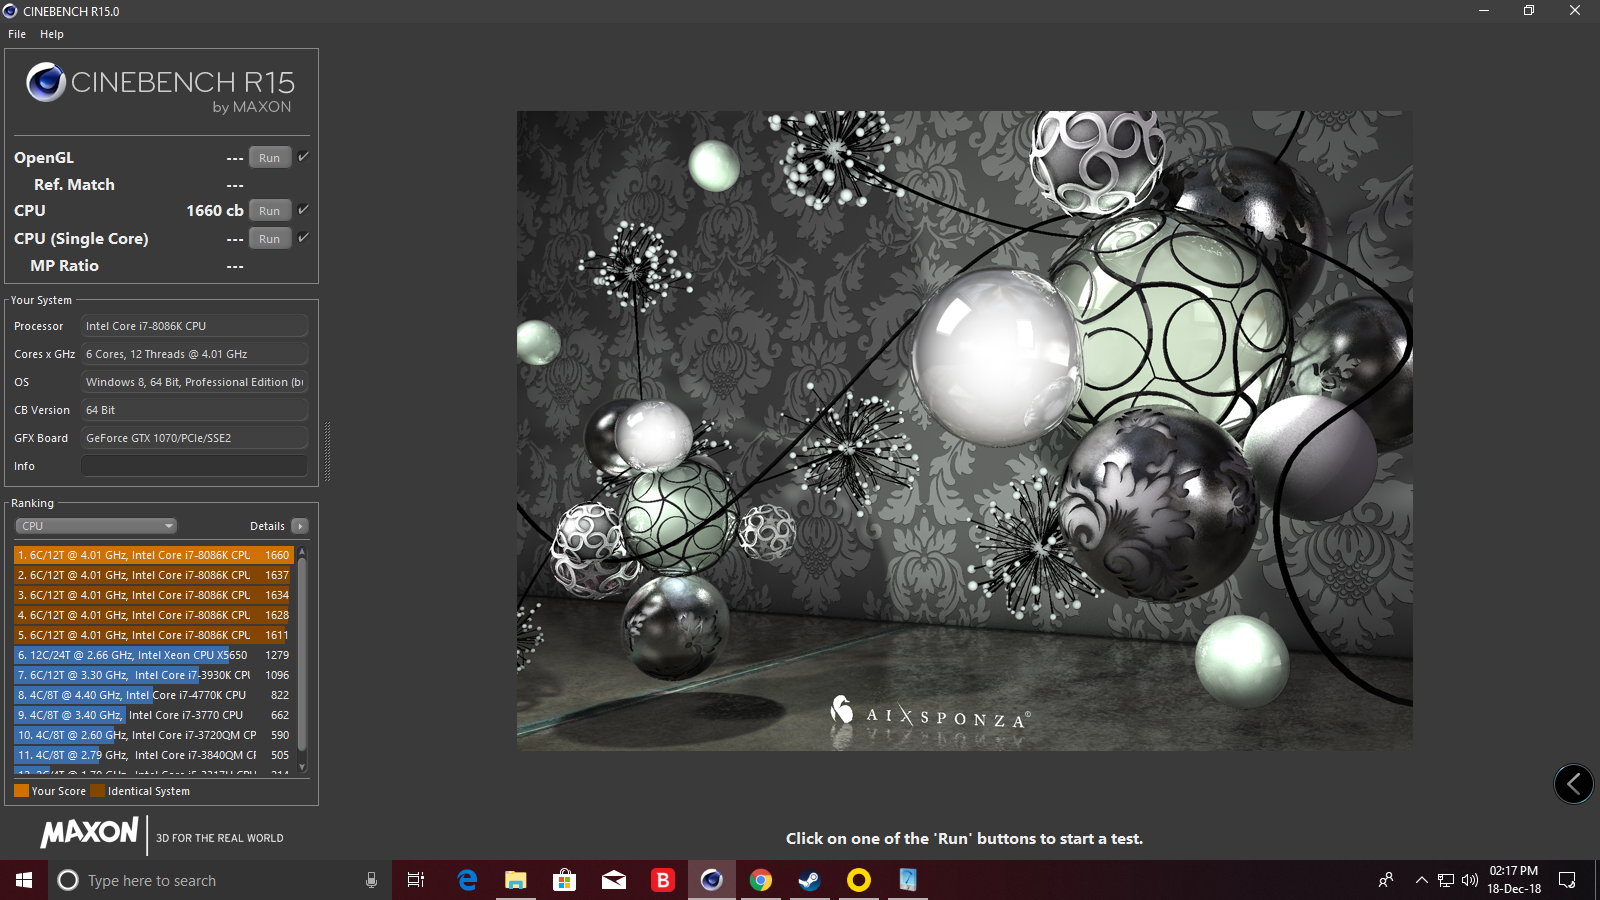1600x900 pixels.
Task: Click the GFX Board GeForce GTX 1070 field
Action: pyautogui.click(x=194, y=438)
